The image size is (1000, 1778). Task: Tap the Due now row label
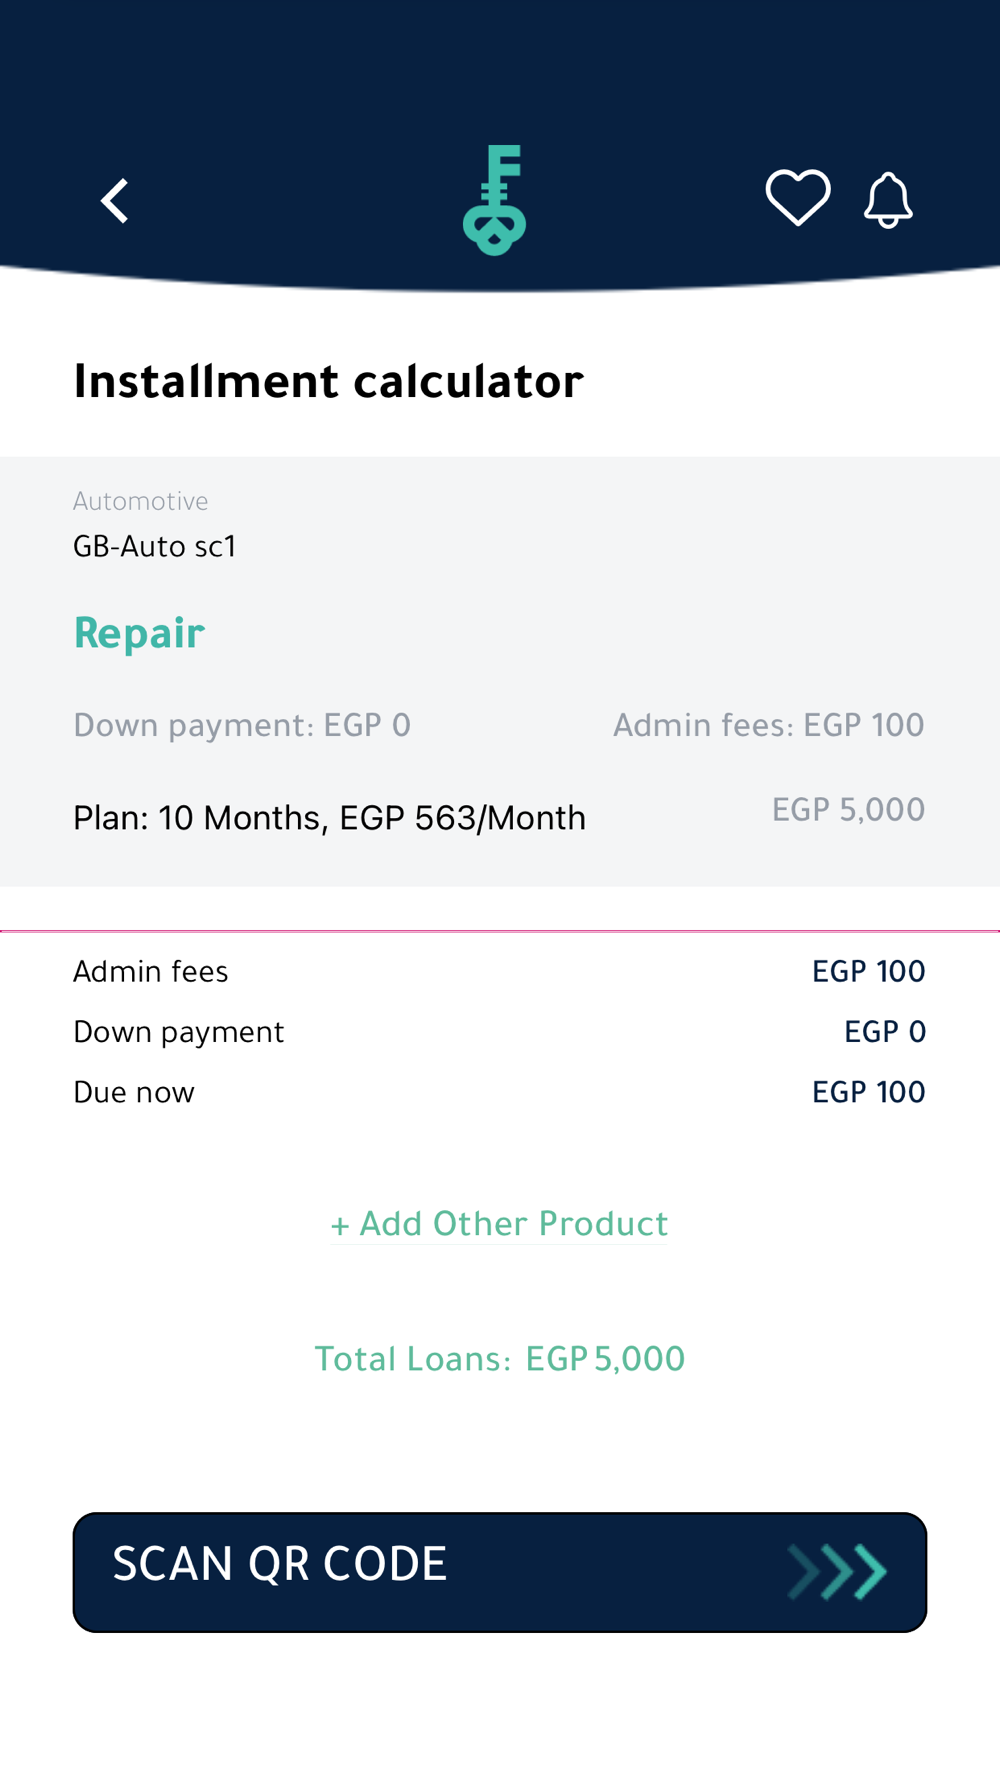(x=134, y=1092)
